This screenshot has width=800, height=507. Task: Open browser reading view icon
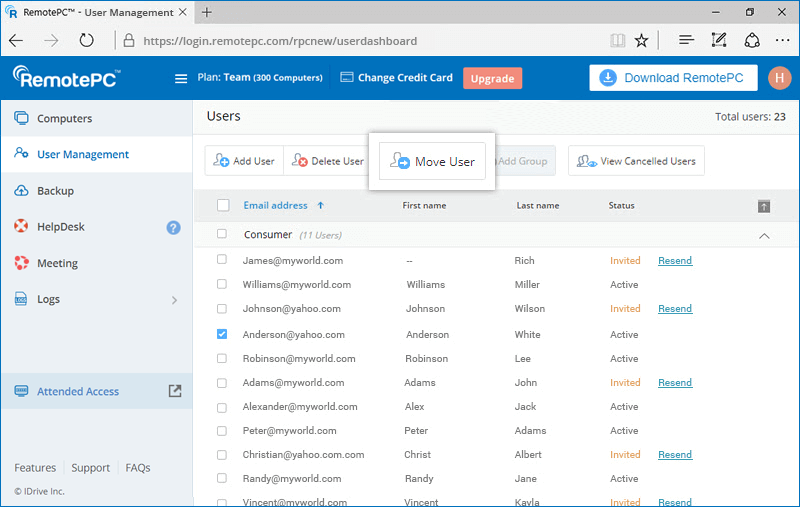click(x=617, y=40)
